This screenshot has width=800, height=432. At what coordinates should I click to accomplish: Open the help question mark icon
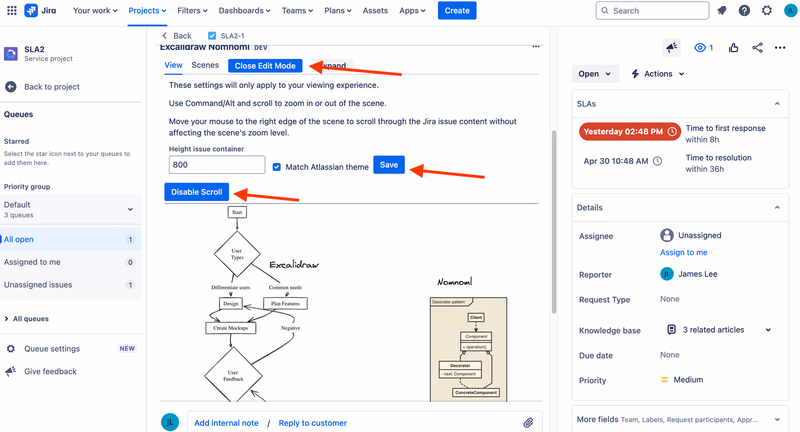[x=744, y=10]
